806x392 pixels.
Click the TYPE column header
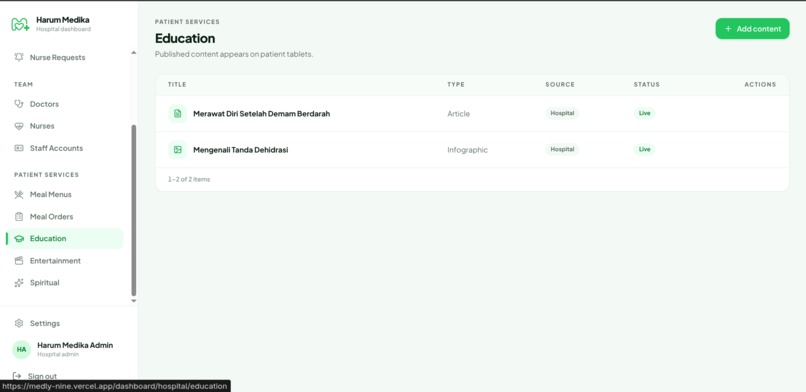point(455,84)
